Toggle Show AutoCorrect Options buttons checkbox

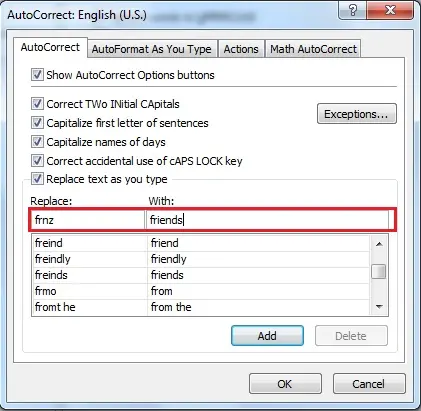coord(37,75)
